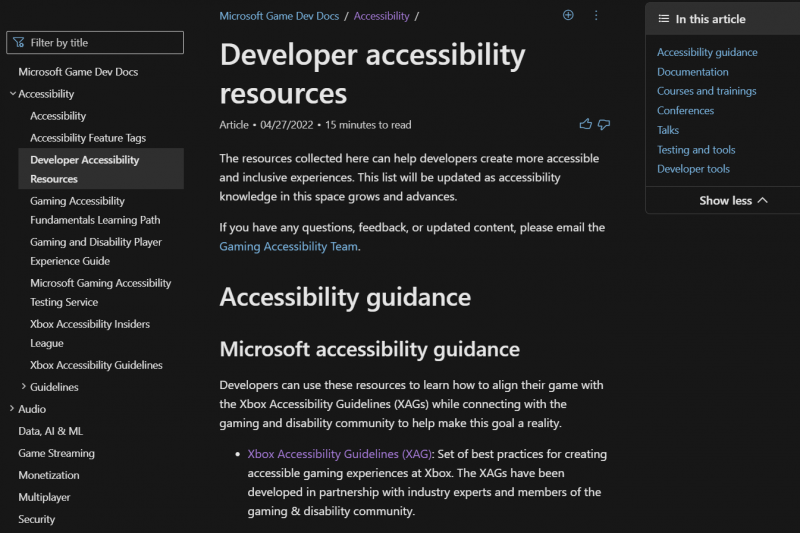This screenshot has height=533, width=800.
Task: Collapse the Accessibility tree section
Action: click(12, 94)
